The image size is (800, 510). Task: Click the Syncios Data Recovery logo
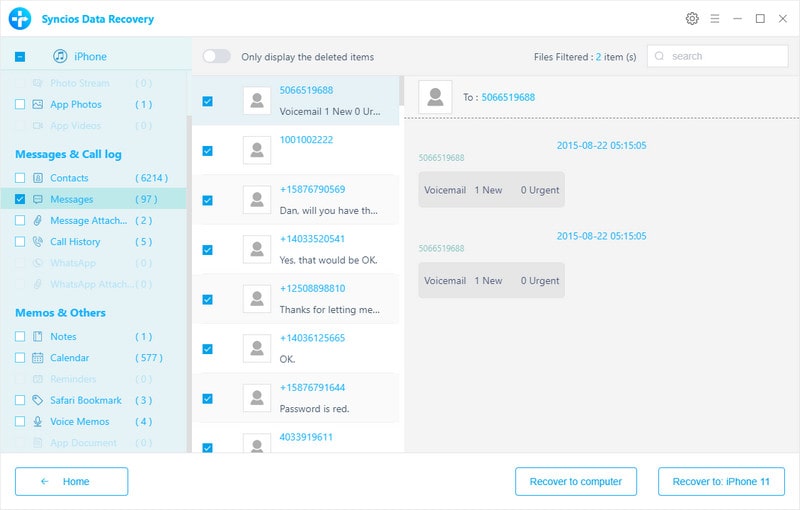[20, 19]
